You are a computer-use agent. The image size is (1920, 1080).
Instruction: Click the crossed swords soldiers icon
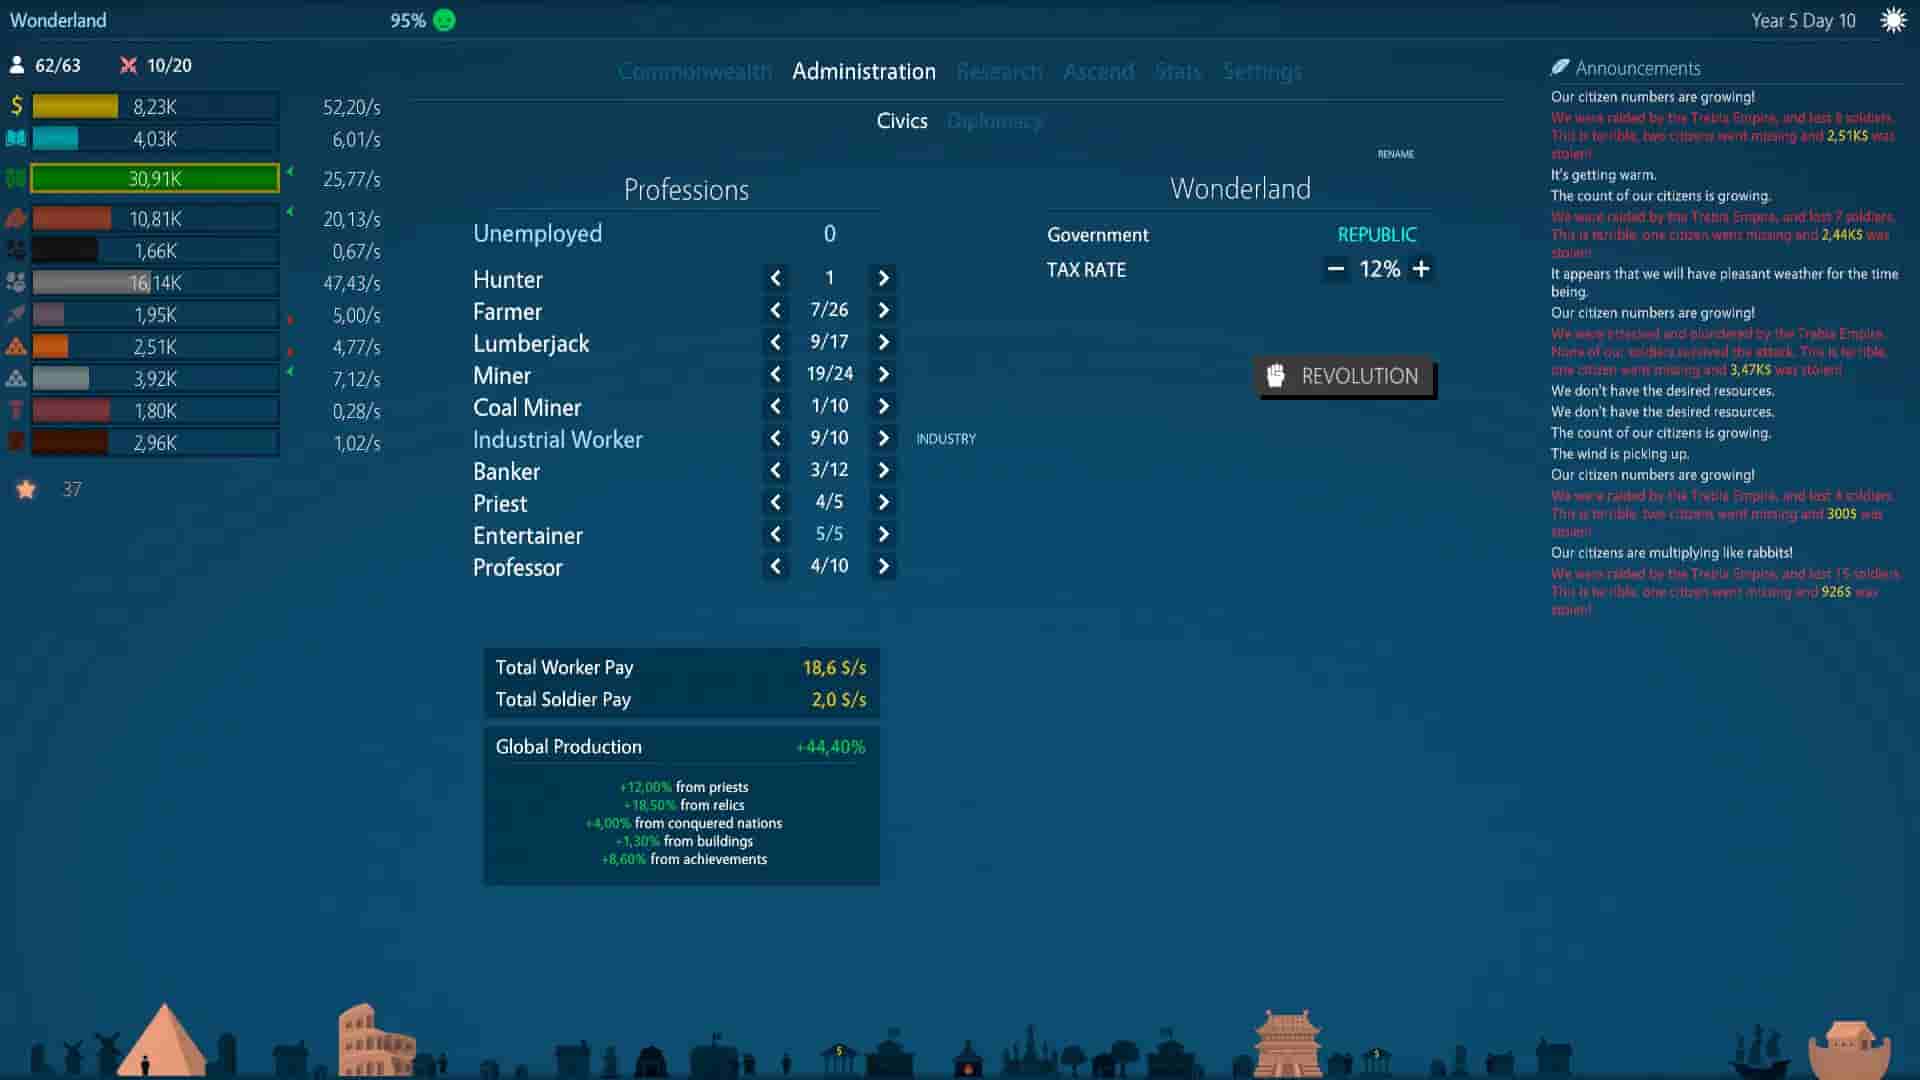[128, 66]
